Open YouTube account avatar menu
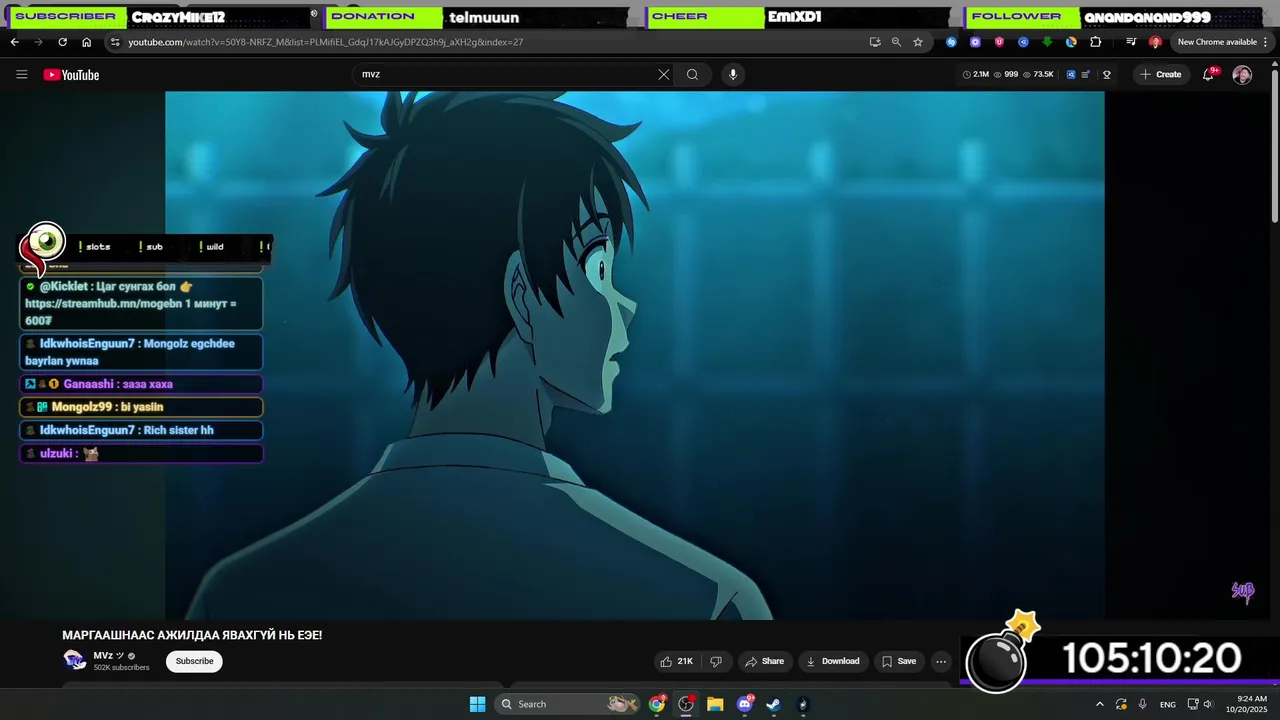Image resolution: width=1280 pixels, height=720 pixels. [x=1242, y=75]
